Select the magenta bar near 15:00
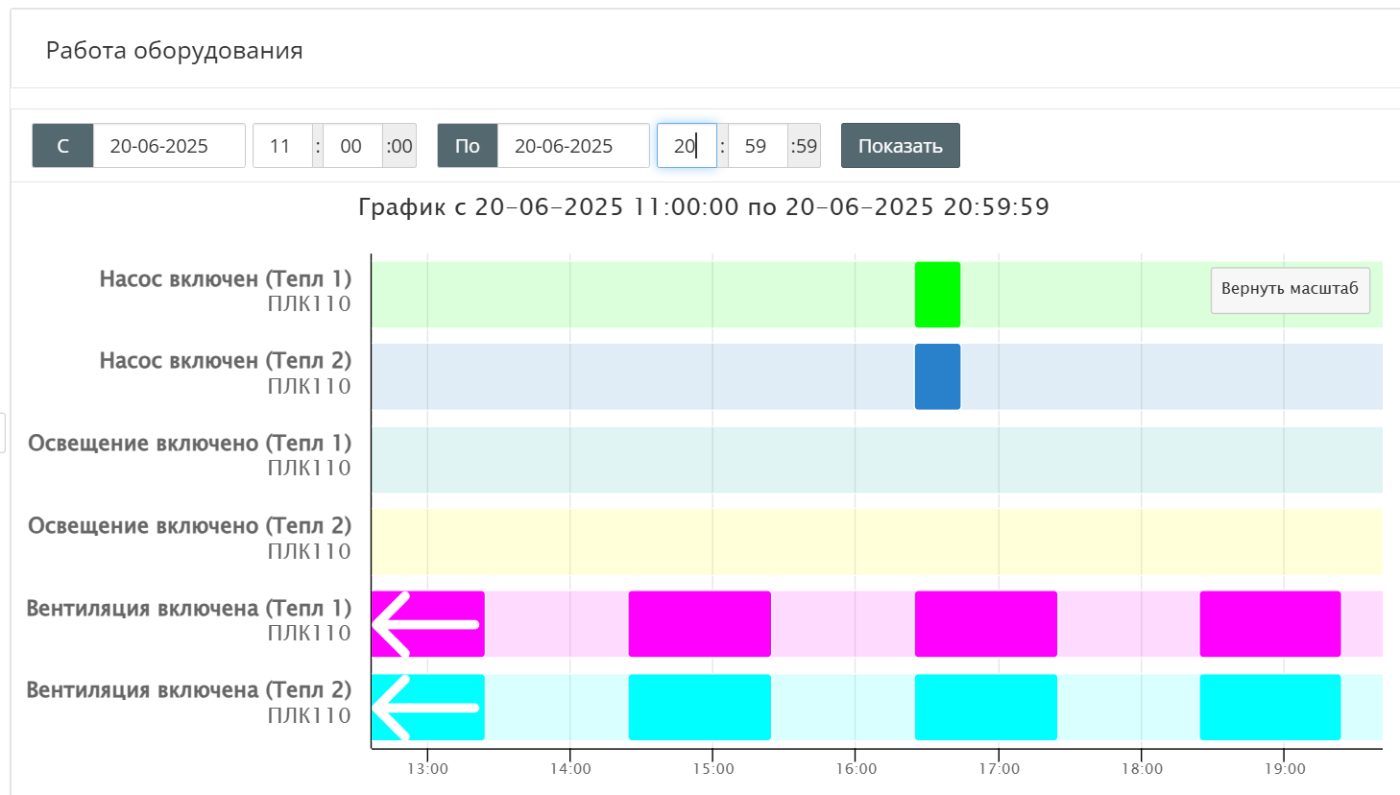 [699, 624]
